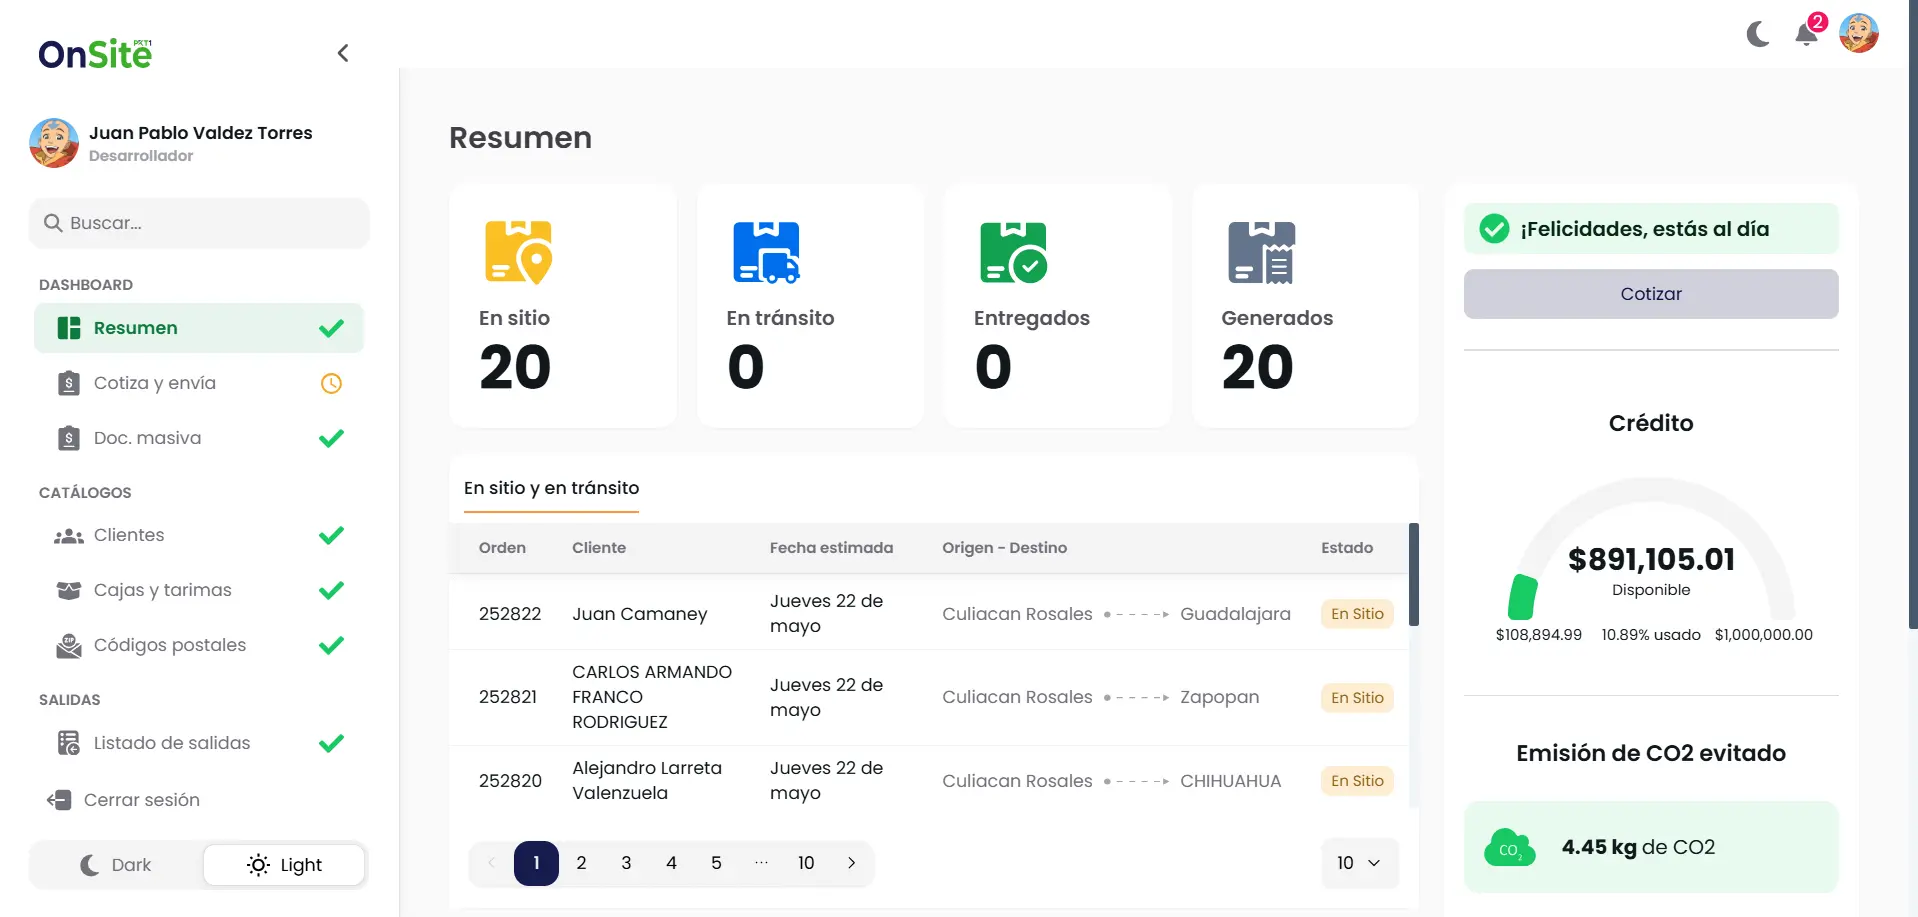The height and width of the screenshot is (917, 1918).
Task: Open the Clientes catalog
Action: tap(199, 535)
